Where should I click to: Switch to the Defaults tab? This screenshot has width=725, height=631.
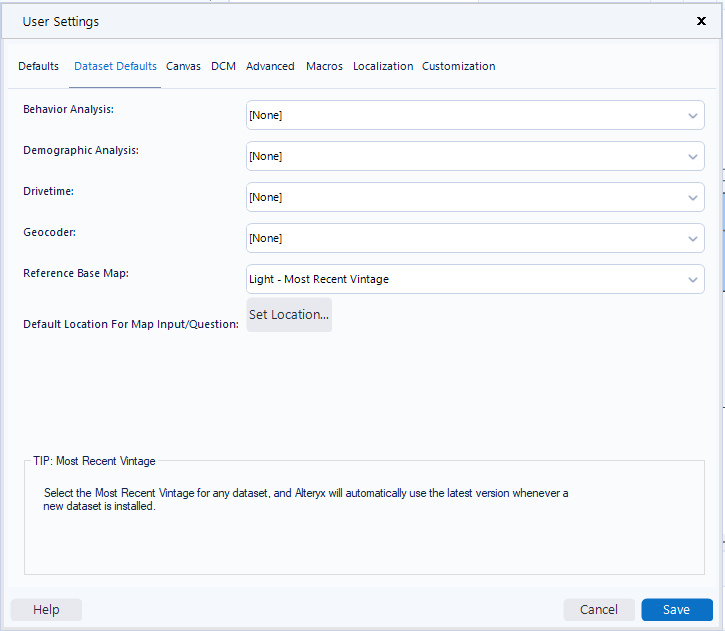pos(38,67)
